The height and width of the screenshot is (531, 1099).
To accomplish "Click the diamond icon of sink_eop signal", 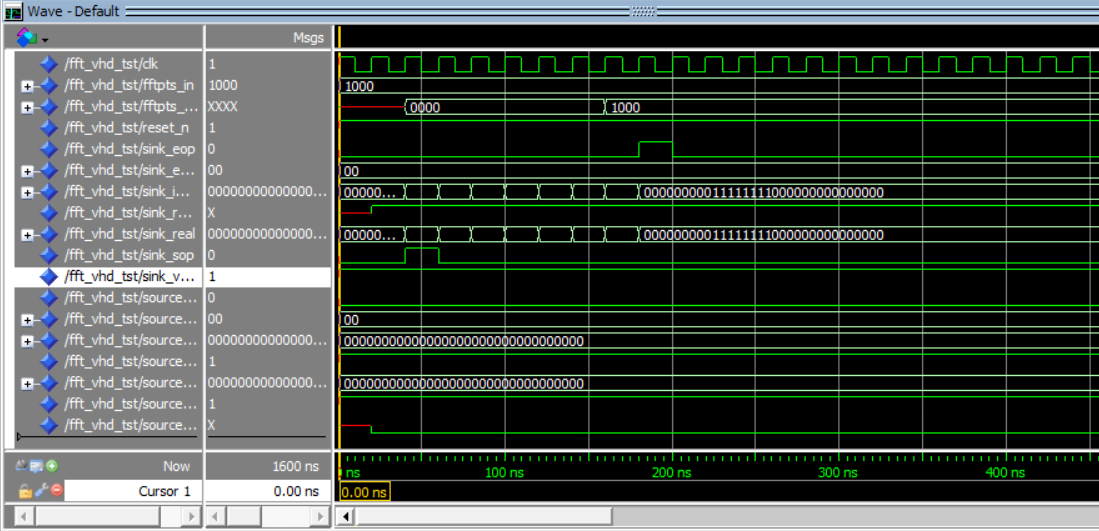I will (48, 149).
